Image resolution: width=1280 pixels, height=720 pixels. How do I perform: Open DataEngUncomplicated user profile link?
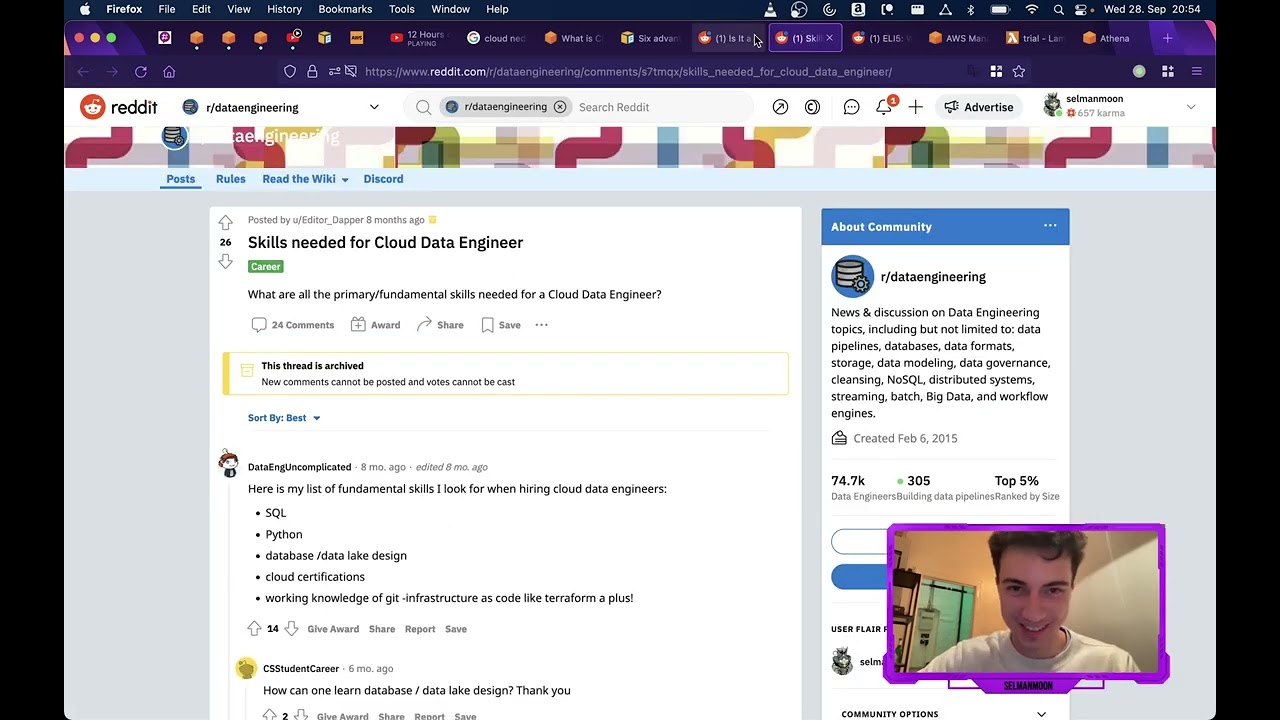(x=299, y=467)
